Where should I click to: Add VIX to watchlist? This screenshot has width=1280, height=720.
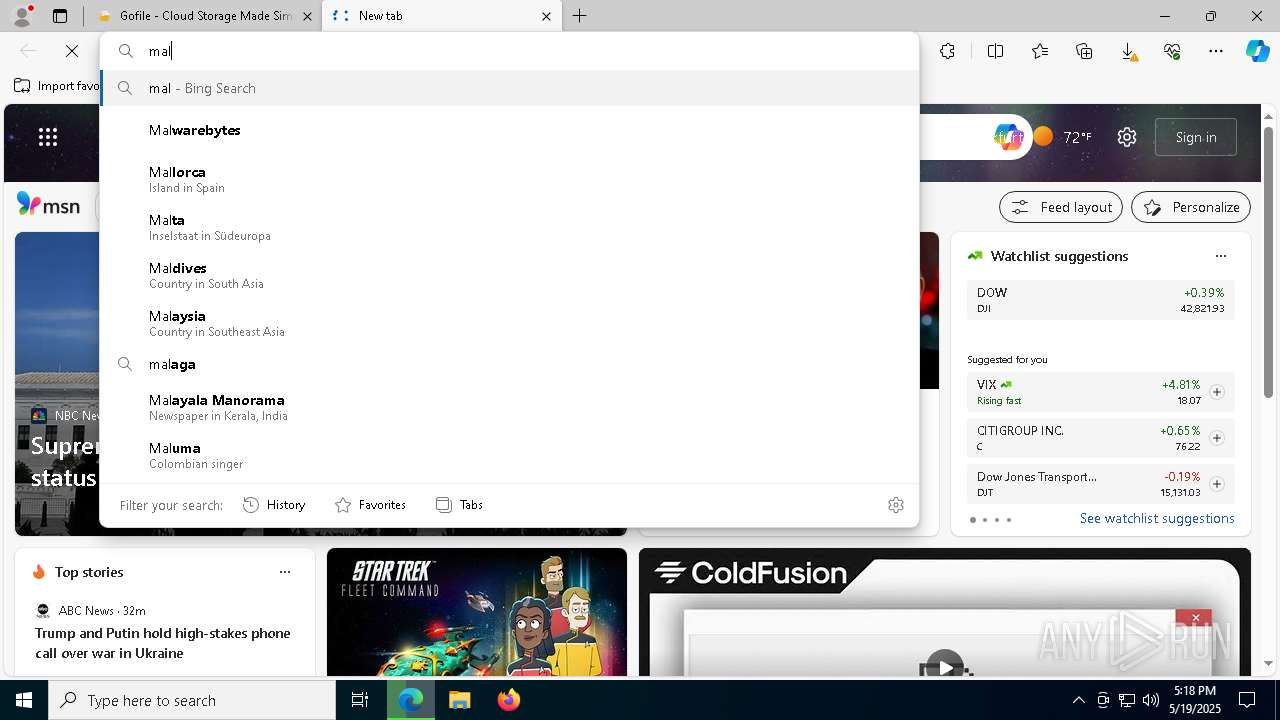click(1217, 392)
